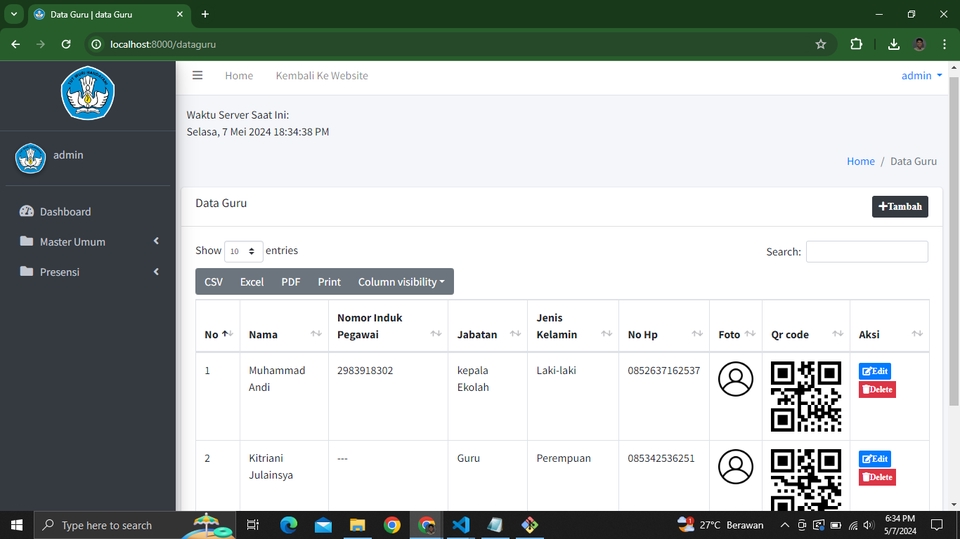Click Muhammad Andi's QR code image
Image resolution: width=960 pixels, height=539 pixels.
coord(806,396)
